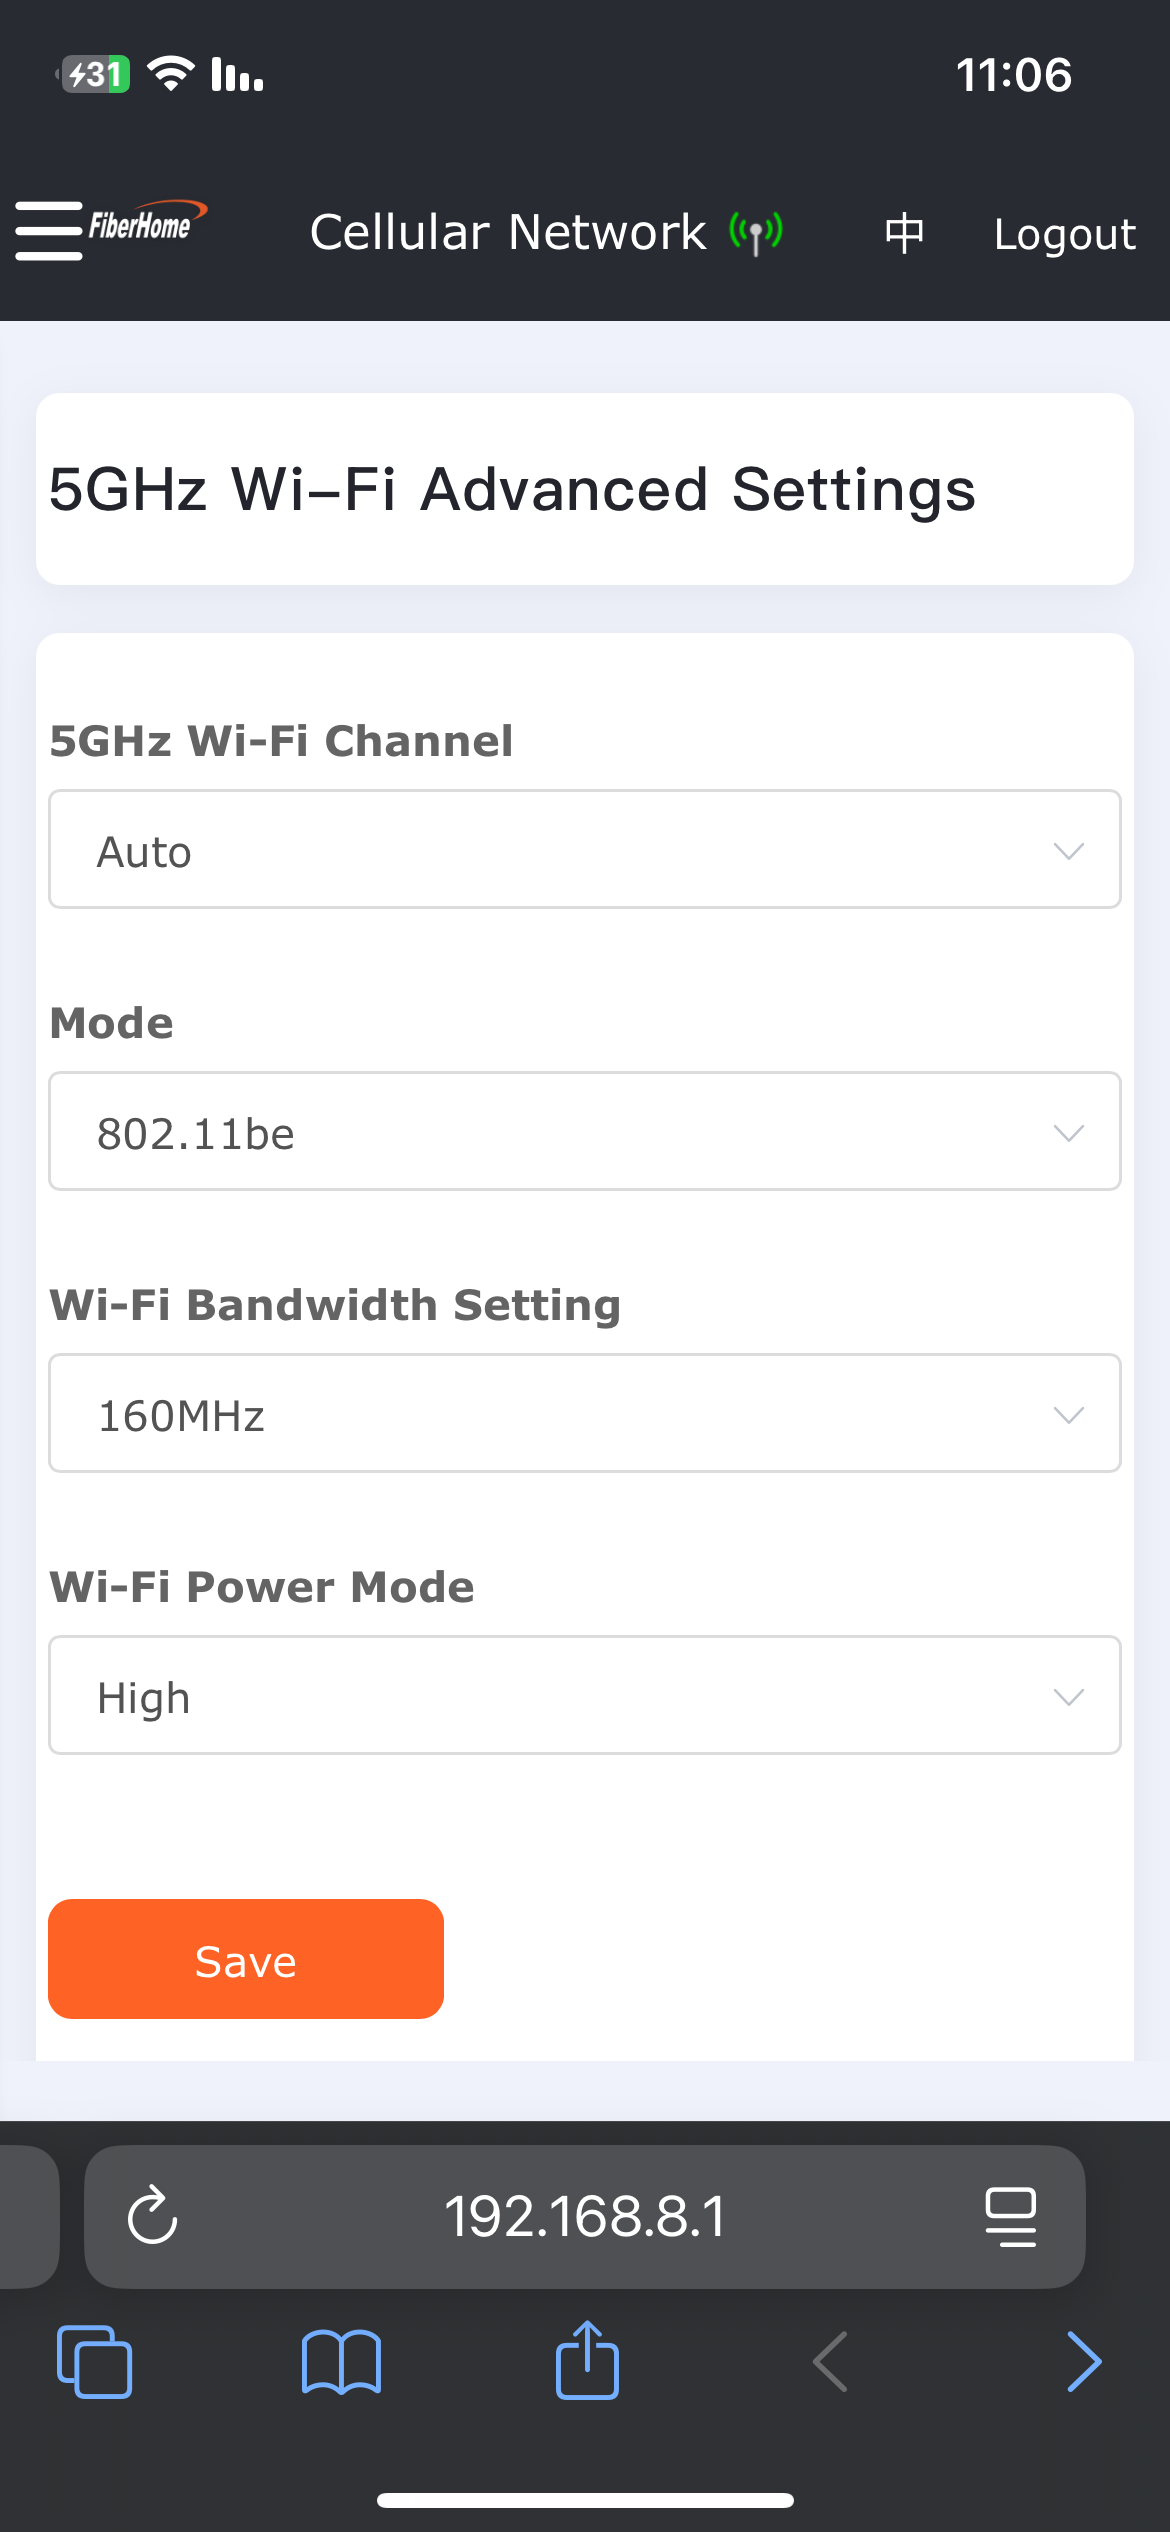
Task: Tap the FiberHome logo
Action: [145, 224]
